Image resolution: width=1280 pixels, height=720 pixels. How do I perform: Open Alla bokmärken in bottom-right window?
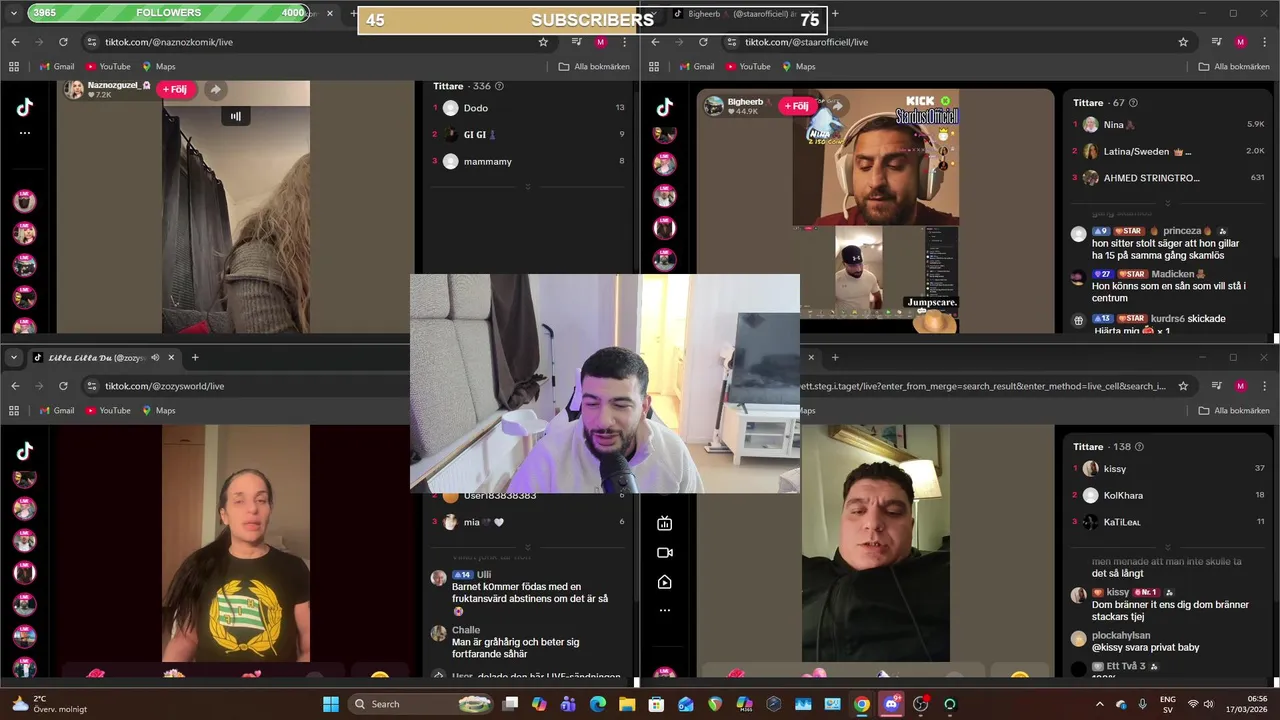(1234, 410)
